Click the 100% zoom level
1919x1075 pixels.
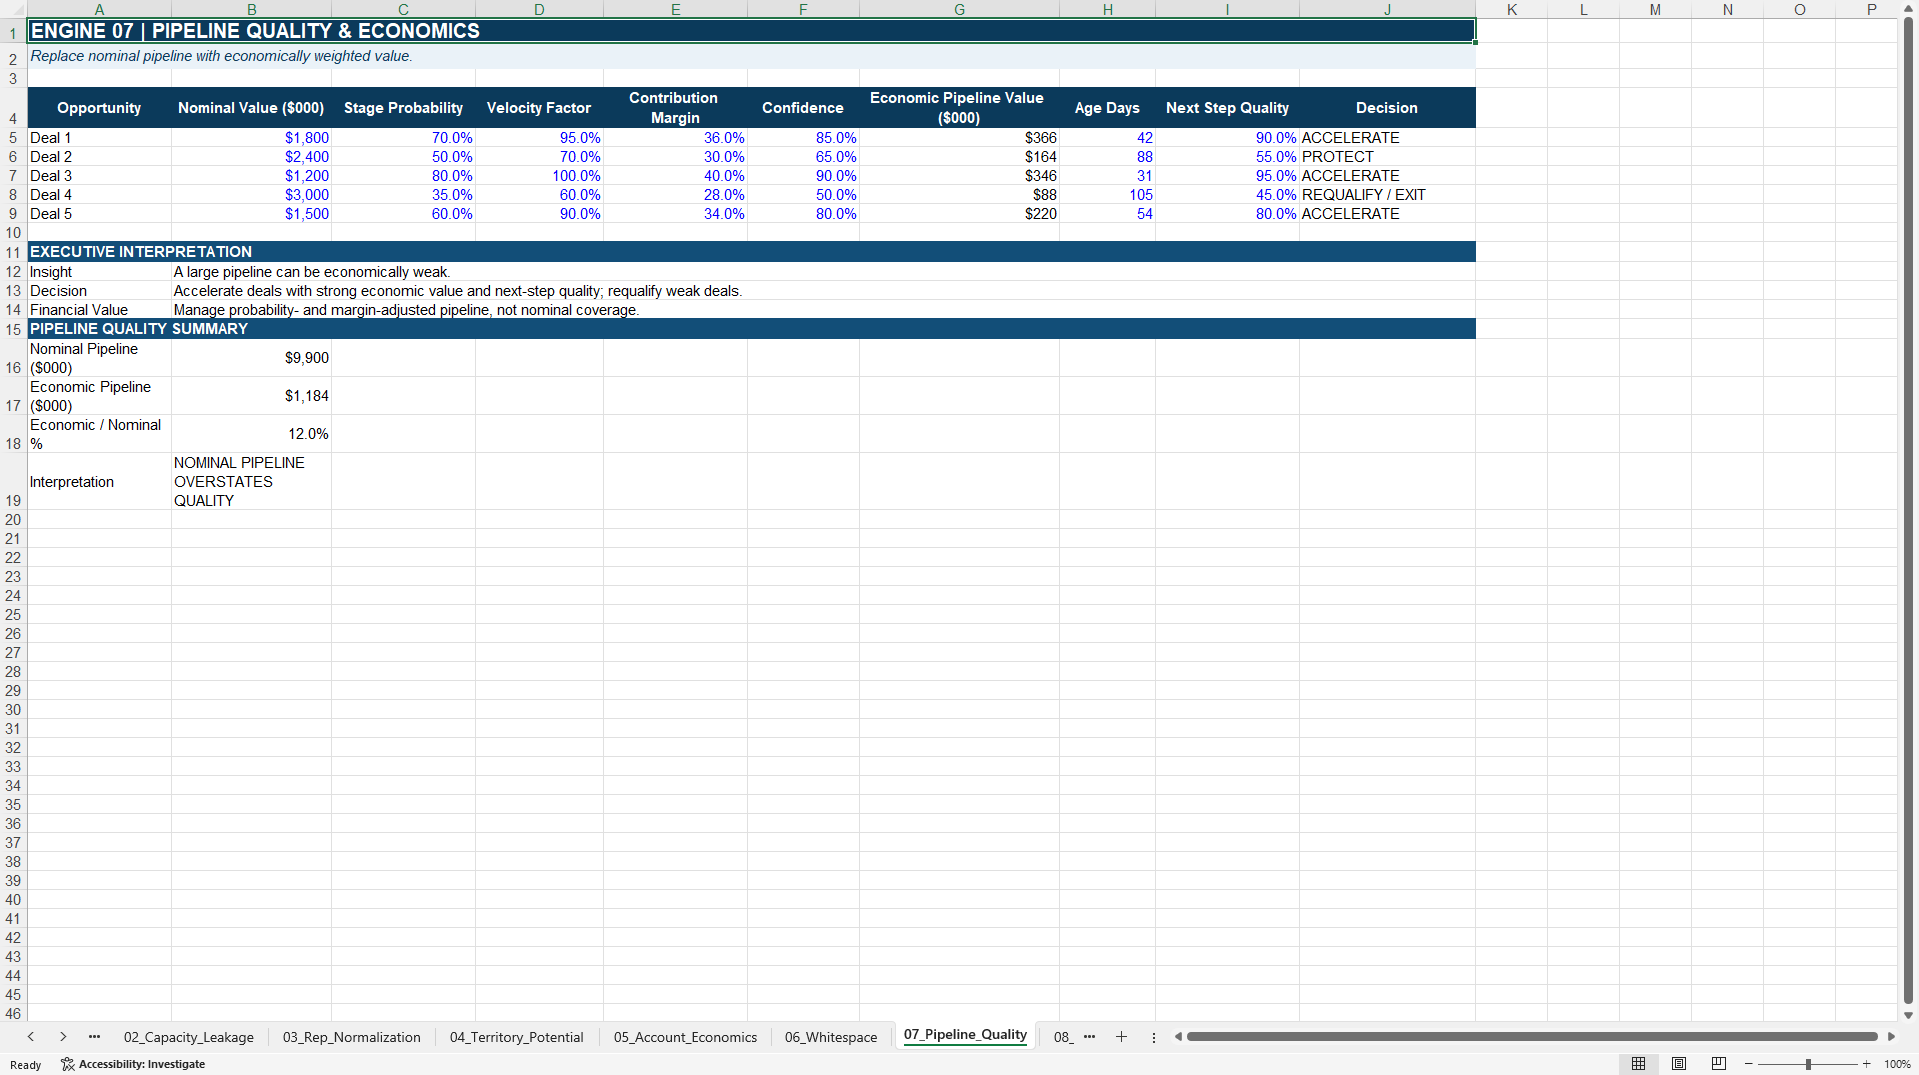coord(1897,1064)
